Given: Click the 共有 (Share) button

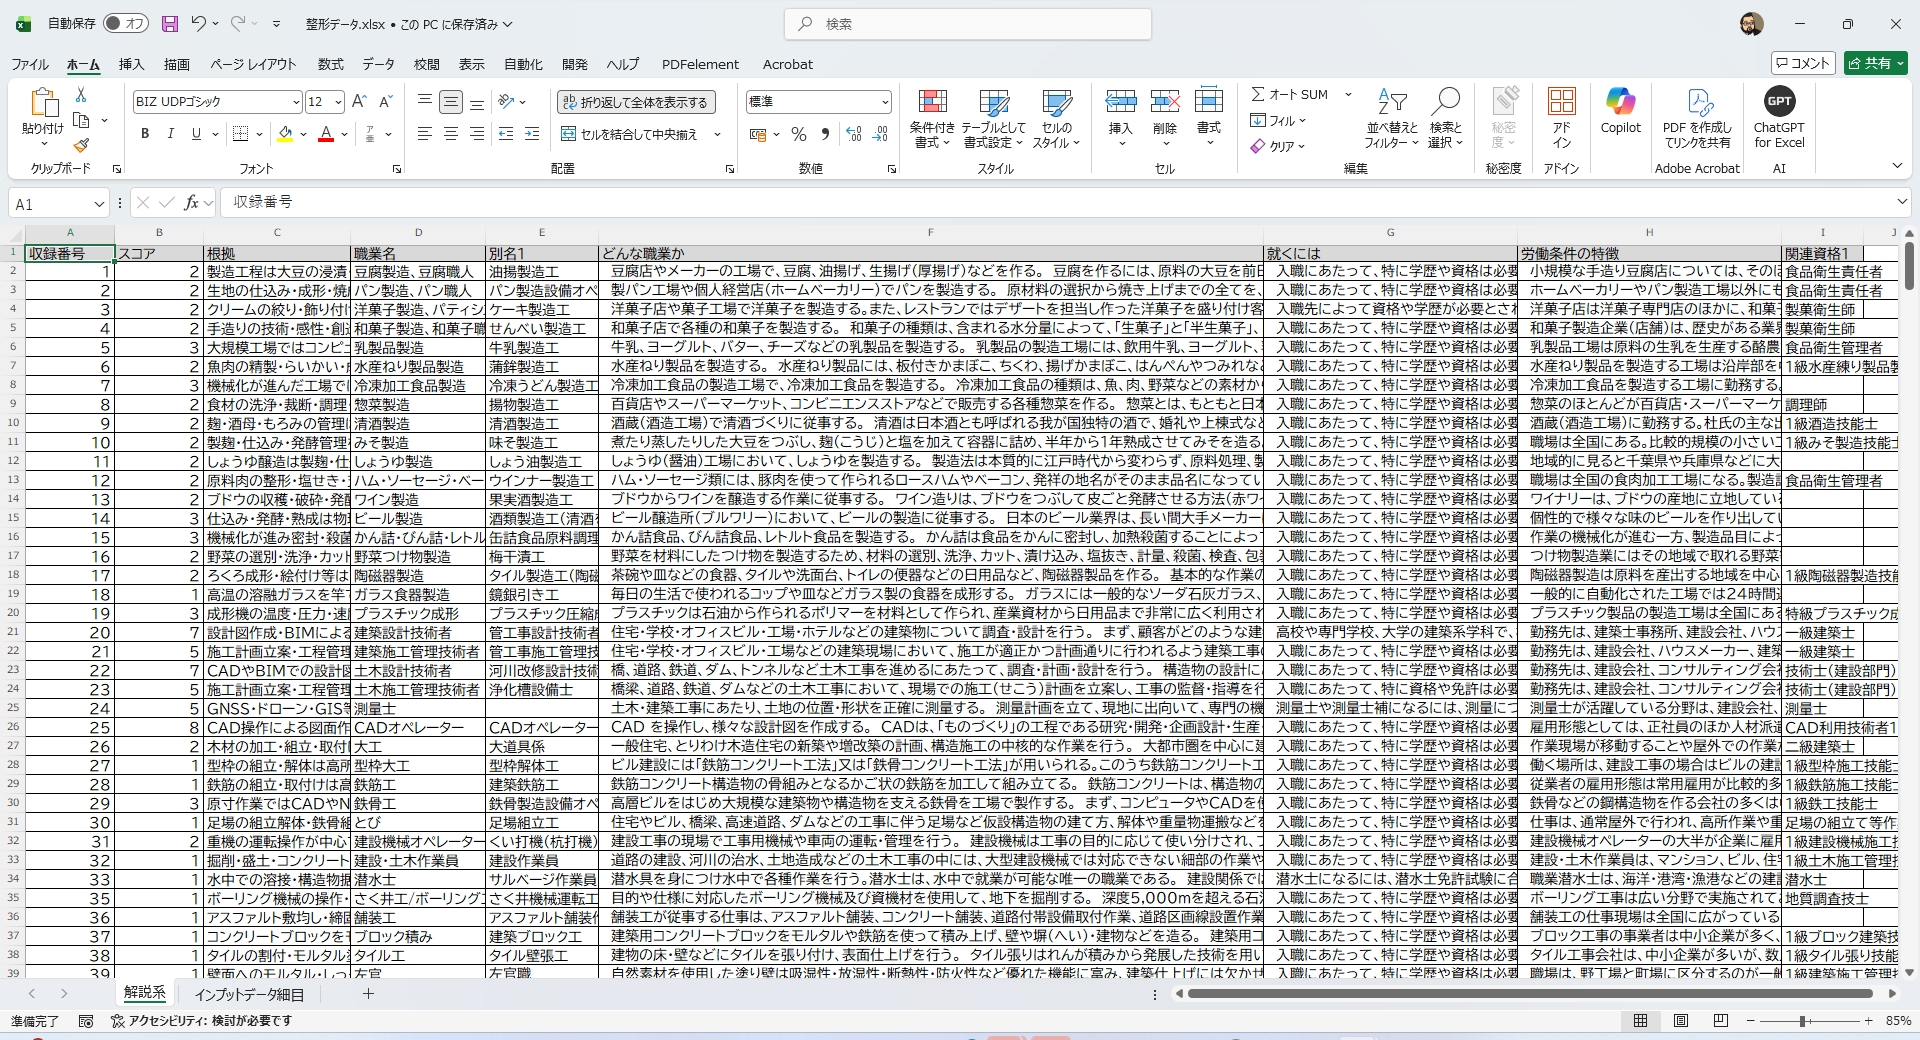Looking at the screenshot, I should [1874, 63].
